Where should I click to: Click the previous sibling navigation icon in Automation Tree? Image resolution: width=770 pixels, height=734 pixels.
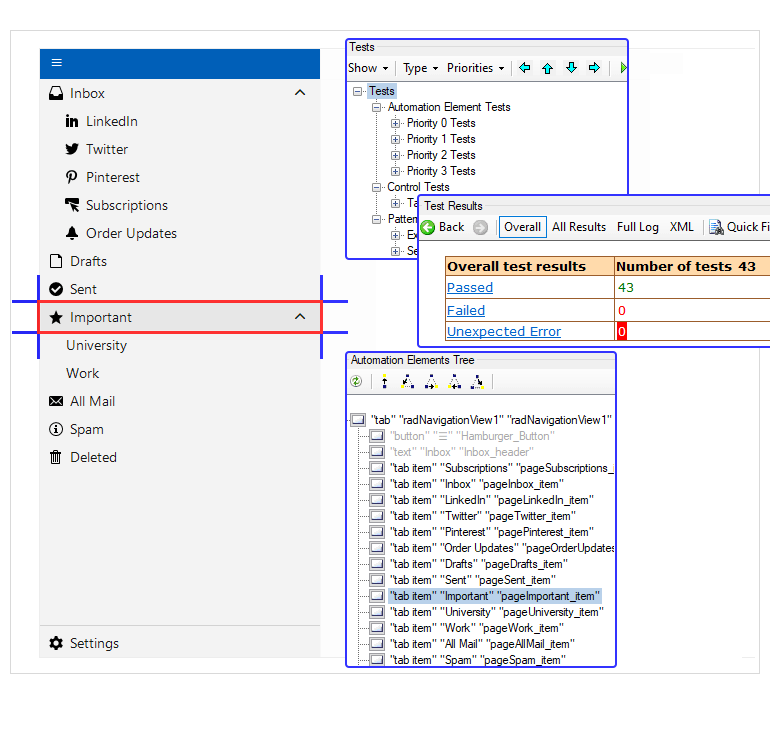[455, 381]
